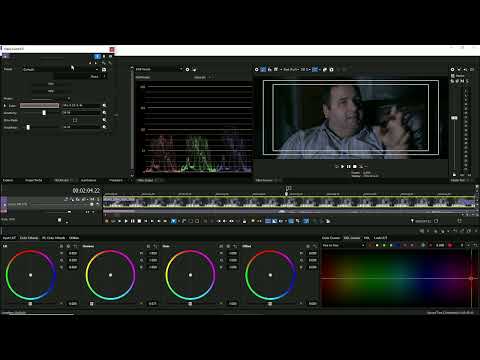This screenshot has height=360, width=480.
Task: Select the green color dot in the curves toolbar
Action: tap(384, 245)
